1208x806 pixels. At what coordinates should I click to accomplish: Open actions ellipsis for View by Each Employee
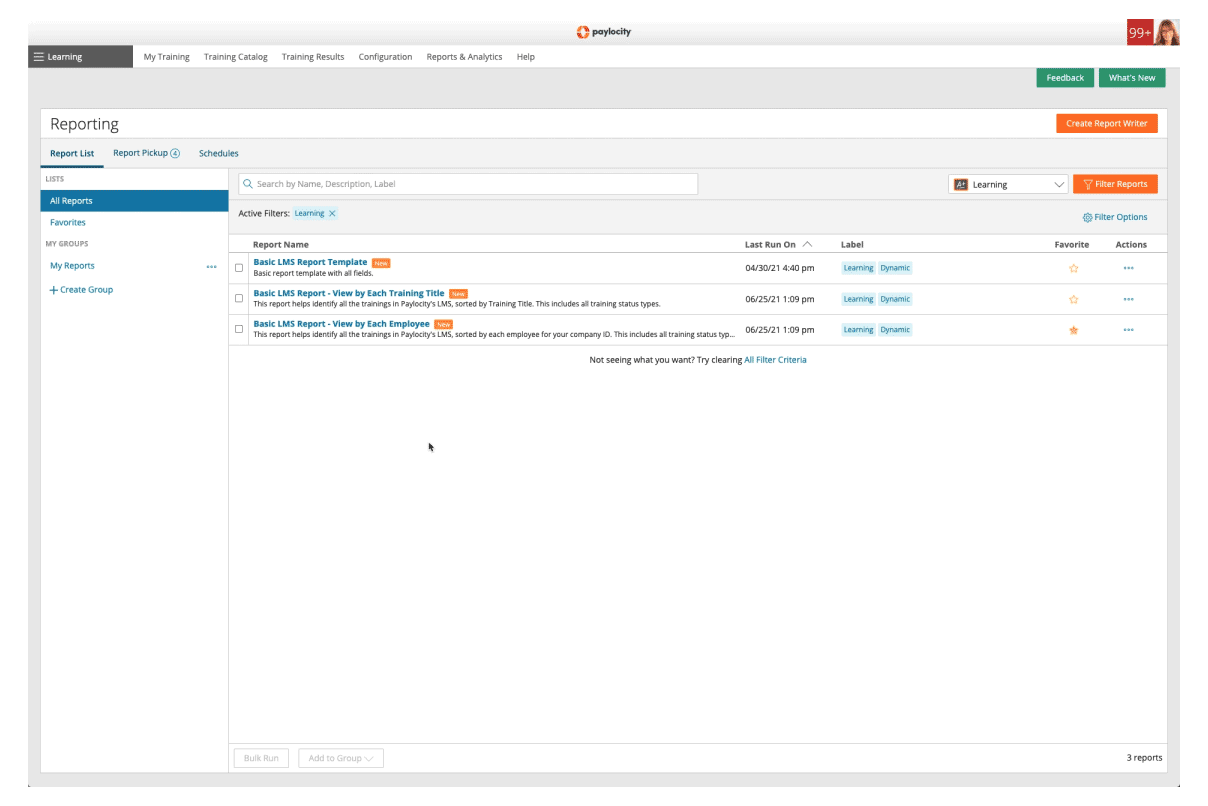[x=1128, y=330]
